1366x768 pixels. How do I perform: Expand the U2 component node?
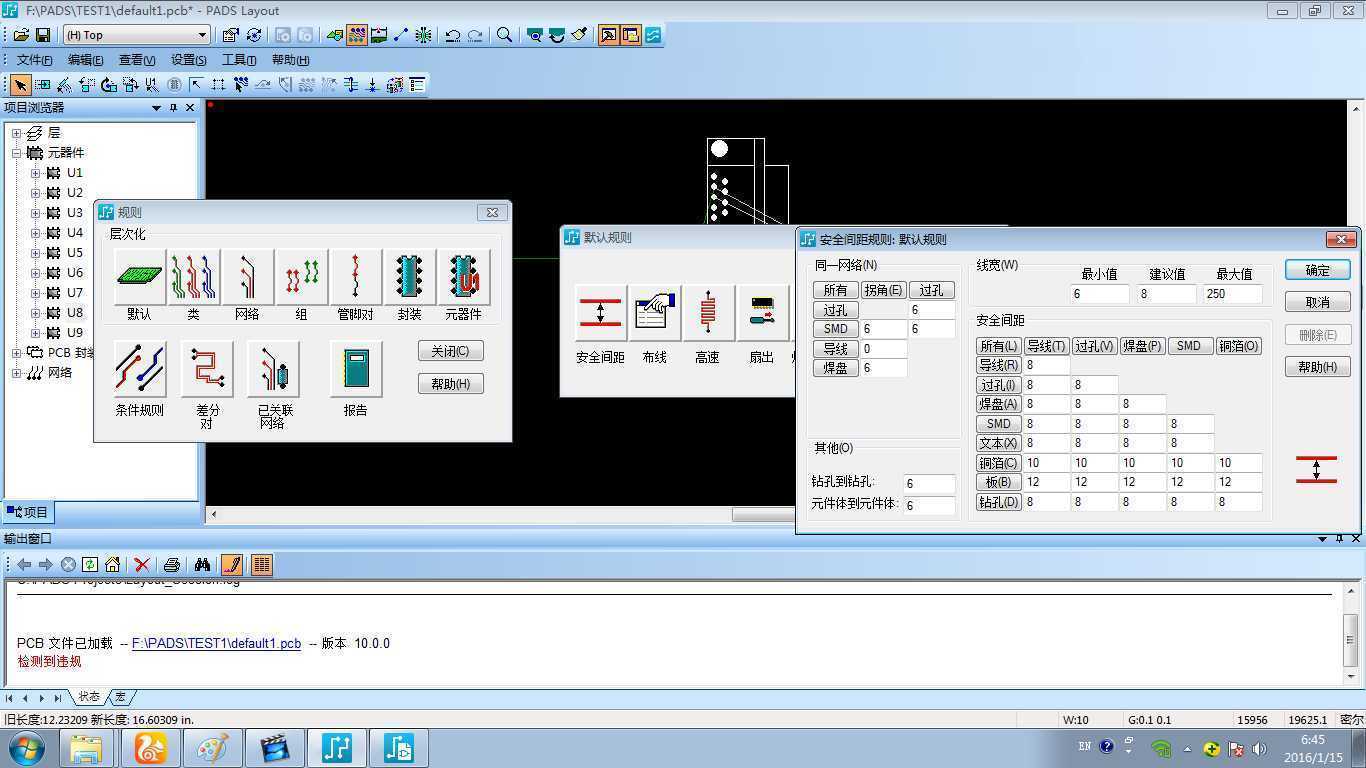coord(35,193)
